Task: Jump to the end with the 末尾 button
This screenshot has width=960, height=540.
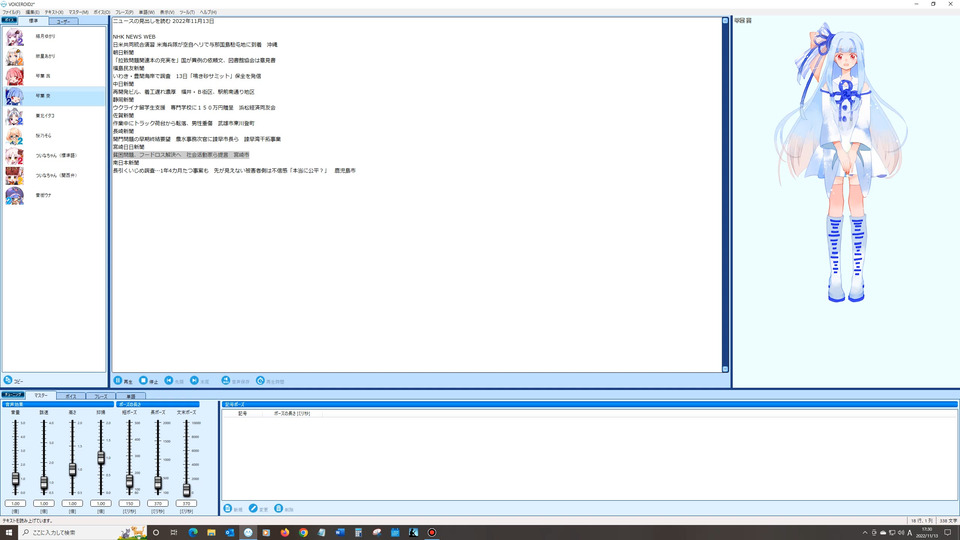Action: (200, 381)
